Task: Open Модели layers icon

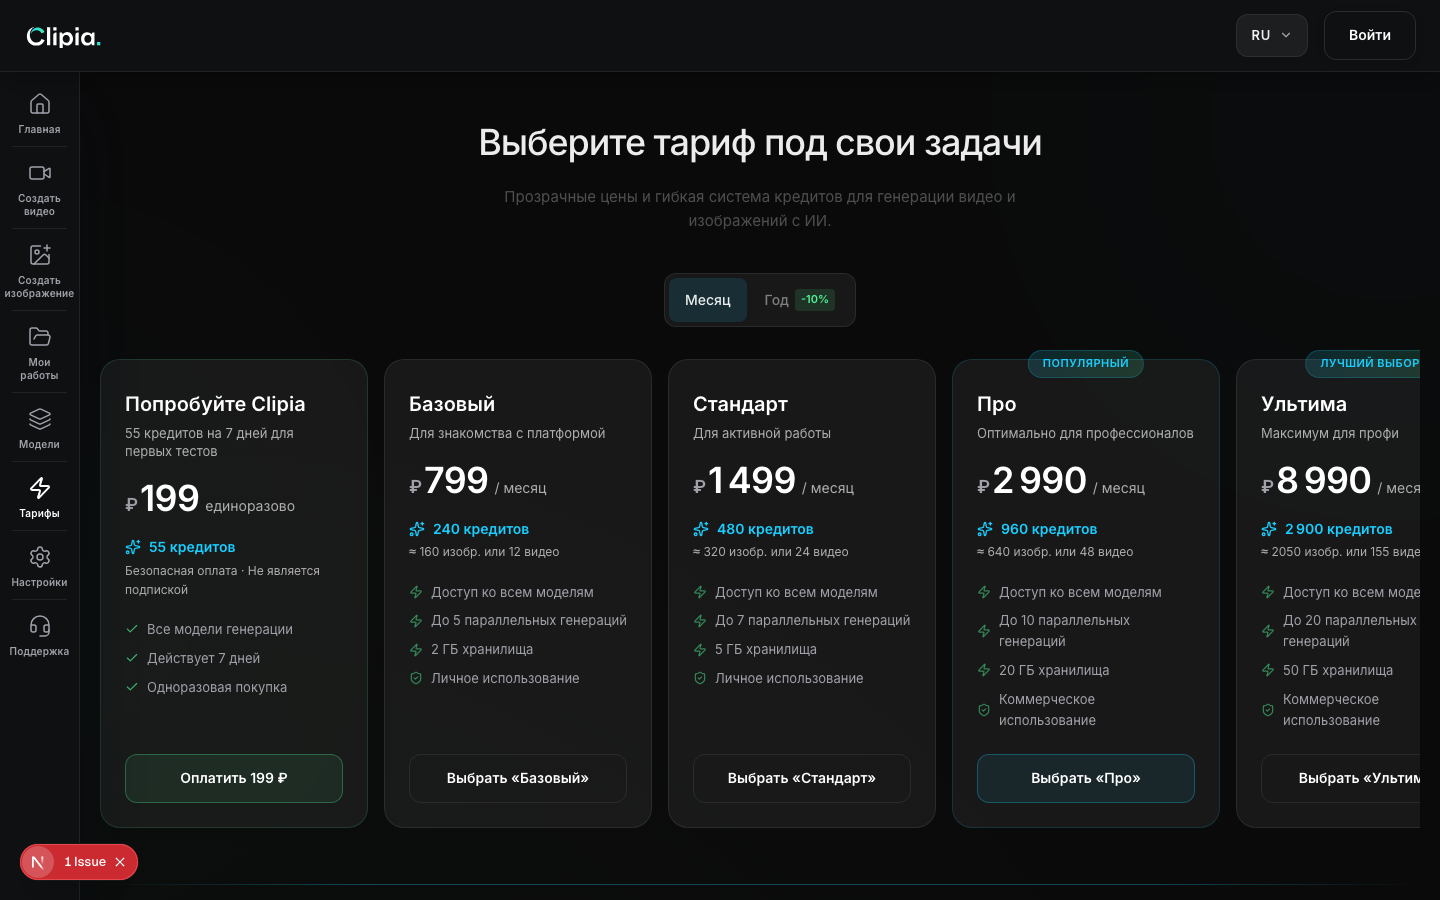Action: coord(39,419)
